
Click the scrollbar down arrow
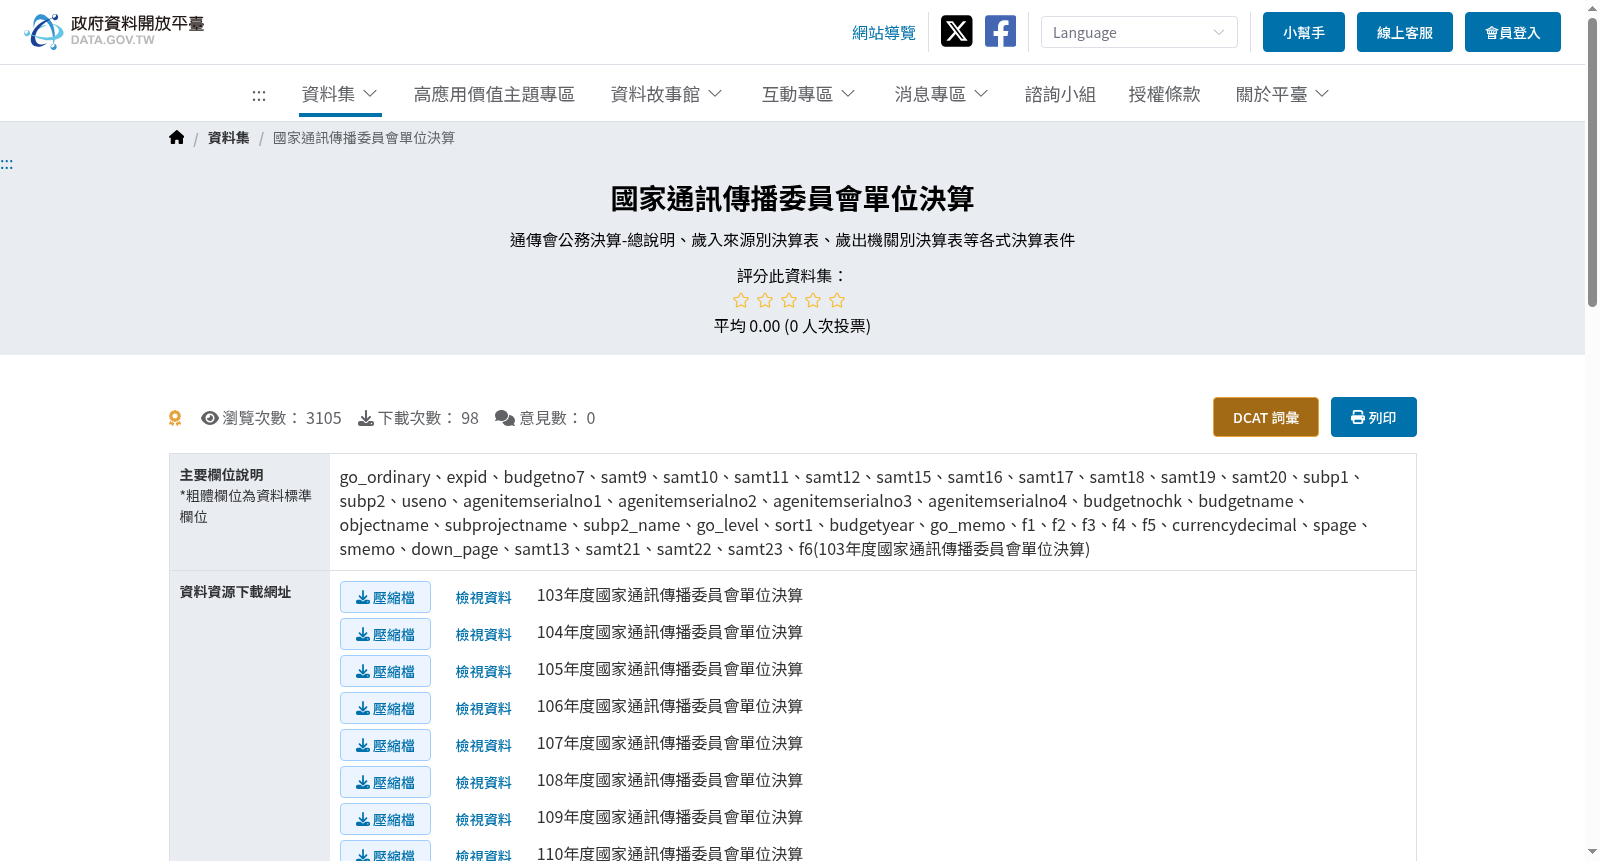tap(1592, 852)
